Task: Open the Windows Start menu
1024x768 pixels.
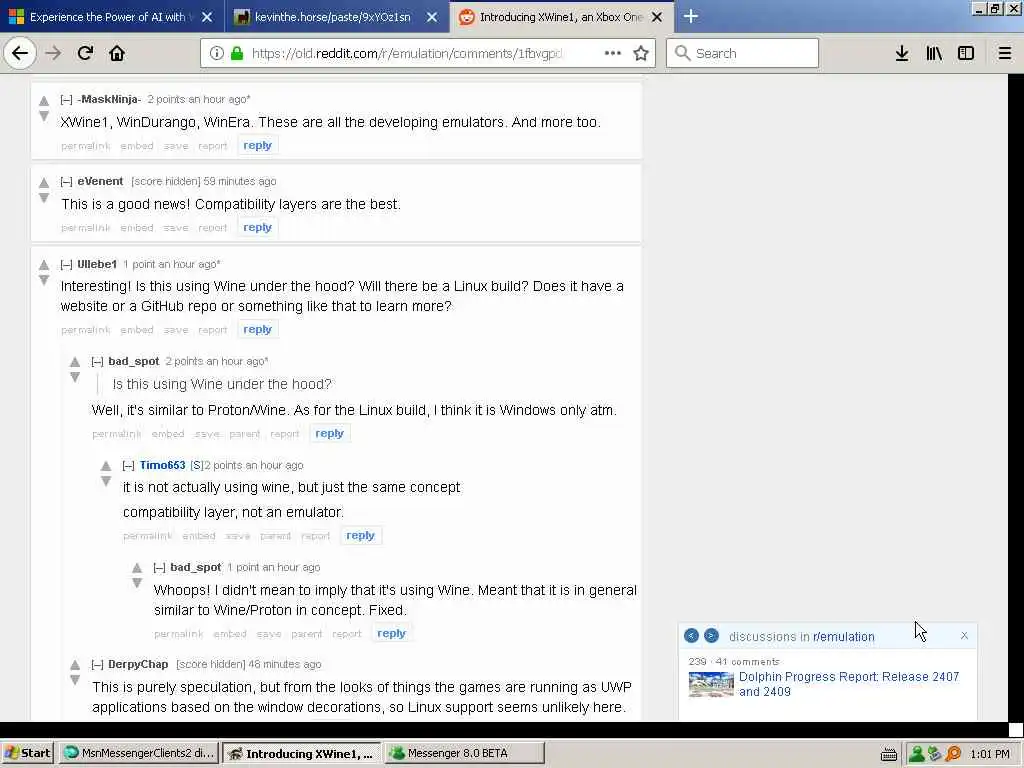Action: 27,753
